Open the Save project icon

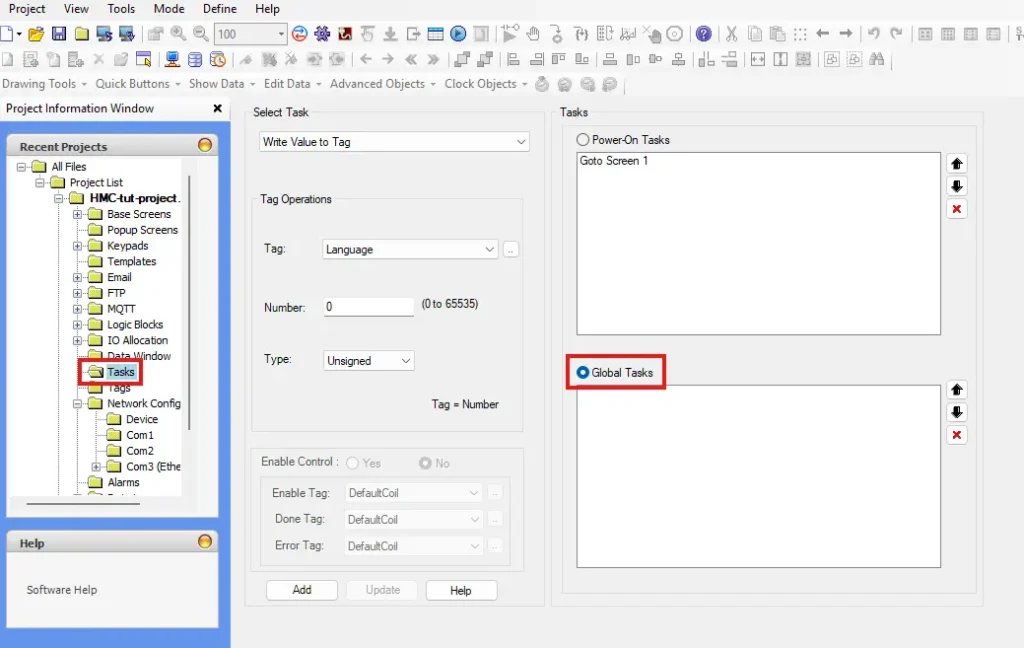pyautogui.click(x=58, y=33)
